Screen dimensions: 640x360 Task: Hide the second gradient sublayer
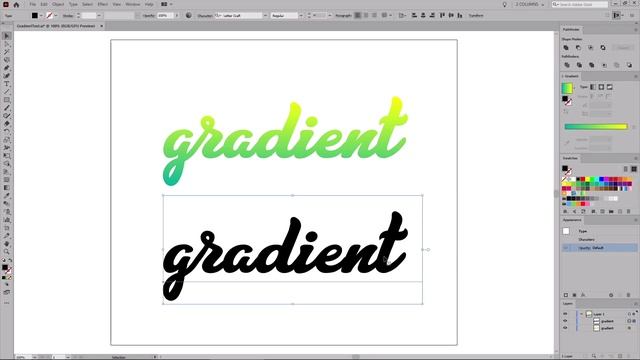tap(565, 328)
